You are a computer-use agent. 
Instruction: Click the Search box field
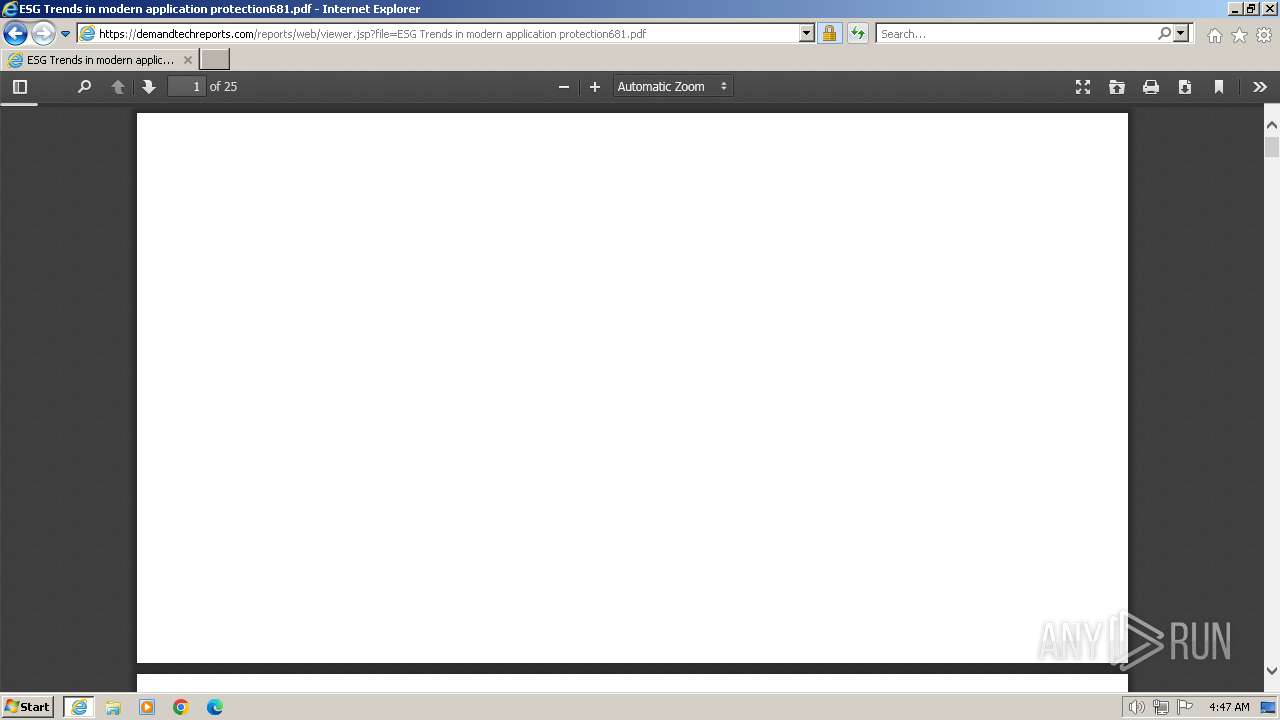[x=1016, y=34]
